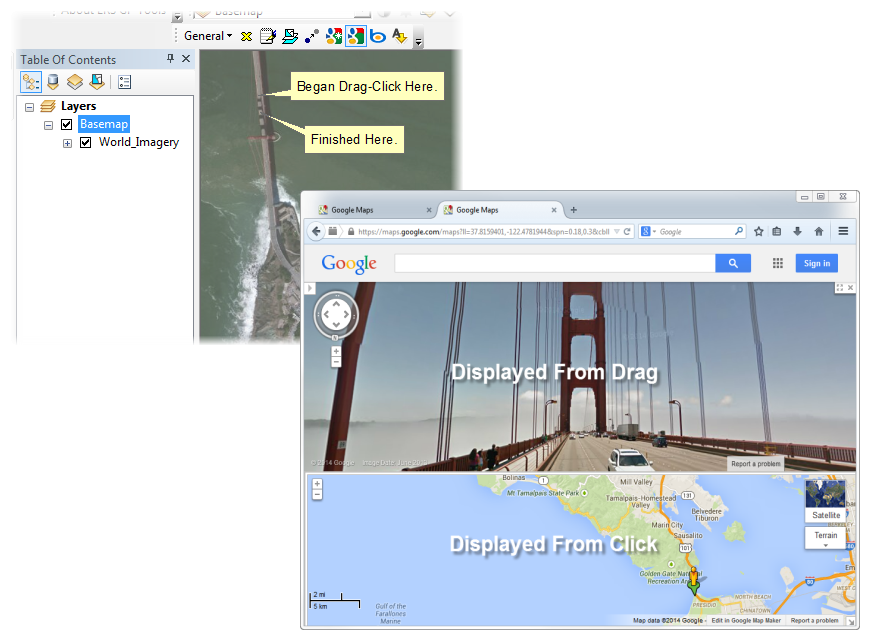Switch to List By Source view

pyautogui.click(x=52, y=82)
